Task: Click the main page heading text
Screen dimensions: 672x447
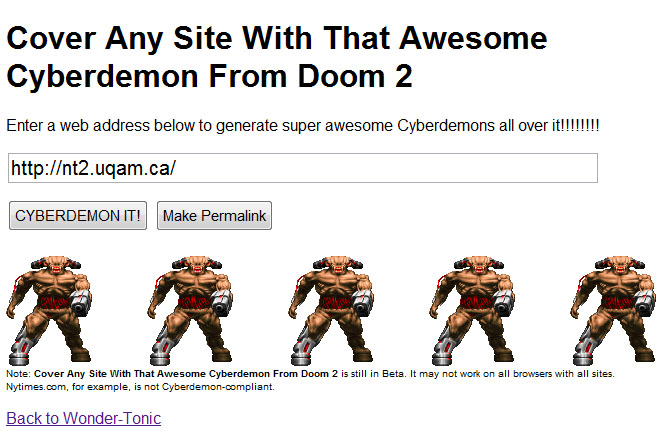Action: pos(277,57)
